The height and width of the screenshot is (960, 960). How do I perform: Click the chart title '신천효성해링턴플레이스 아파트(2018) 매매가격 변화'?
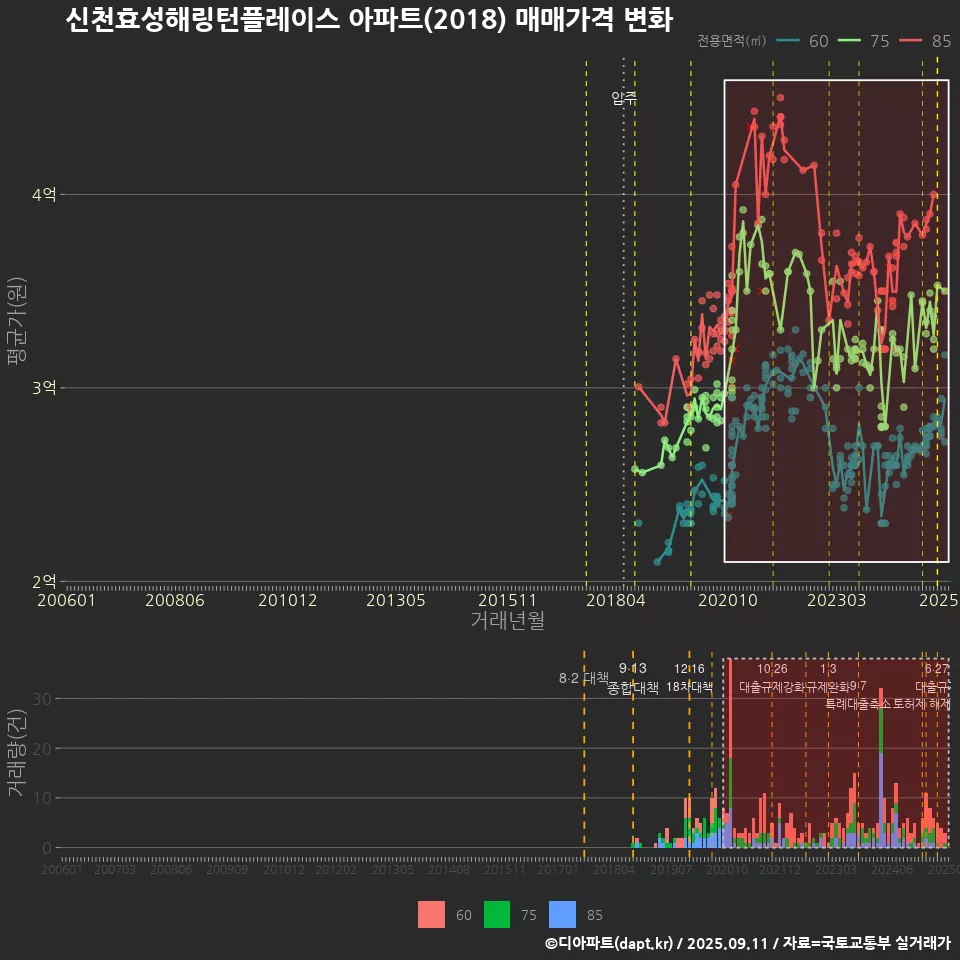pos(369,20)
